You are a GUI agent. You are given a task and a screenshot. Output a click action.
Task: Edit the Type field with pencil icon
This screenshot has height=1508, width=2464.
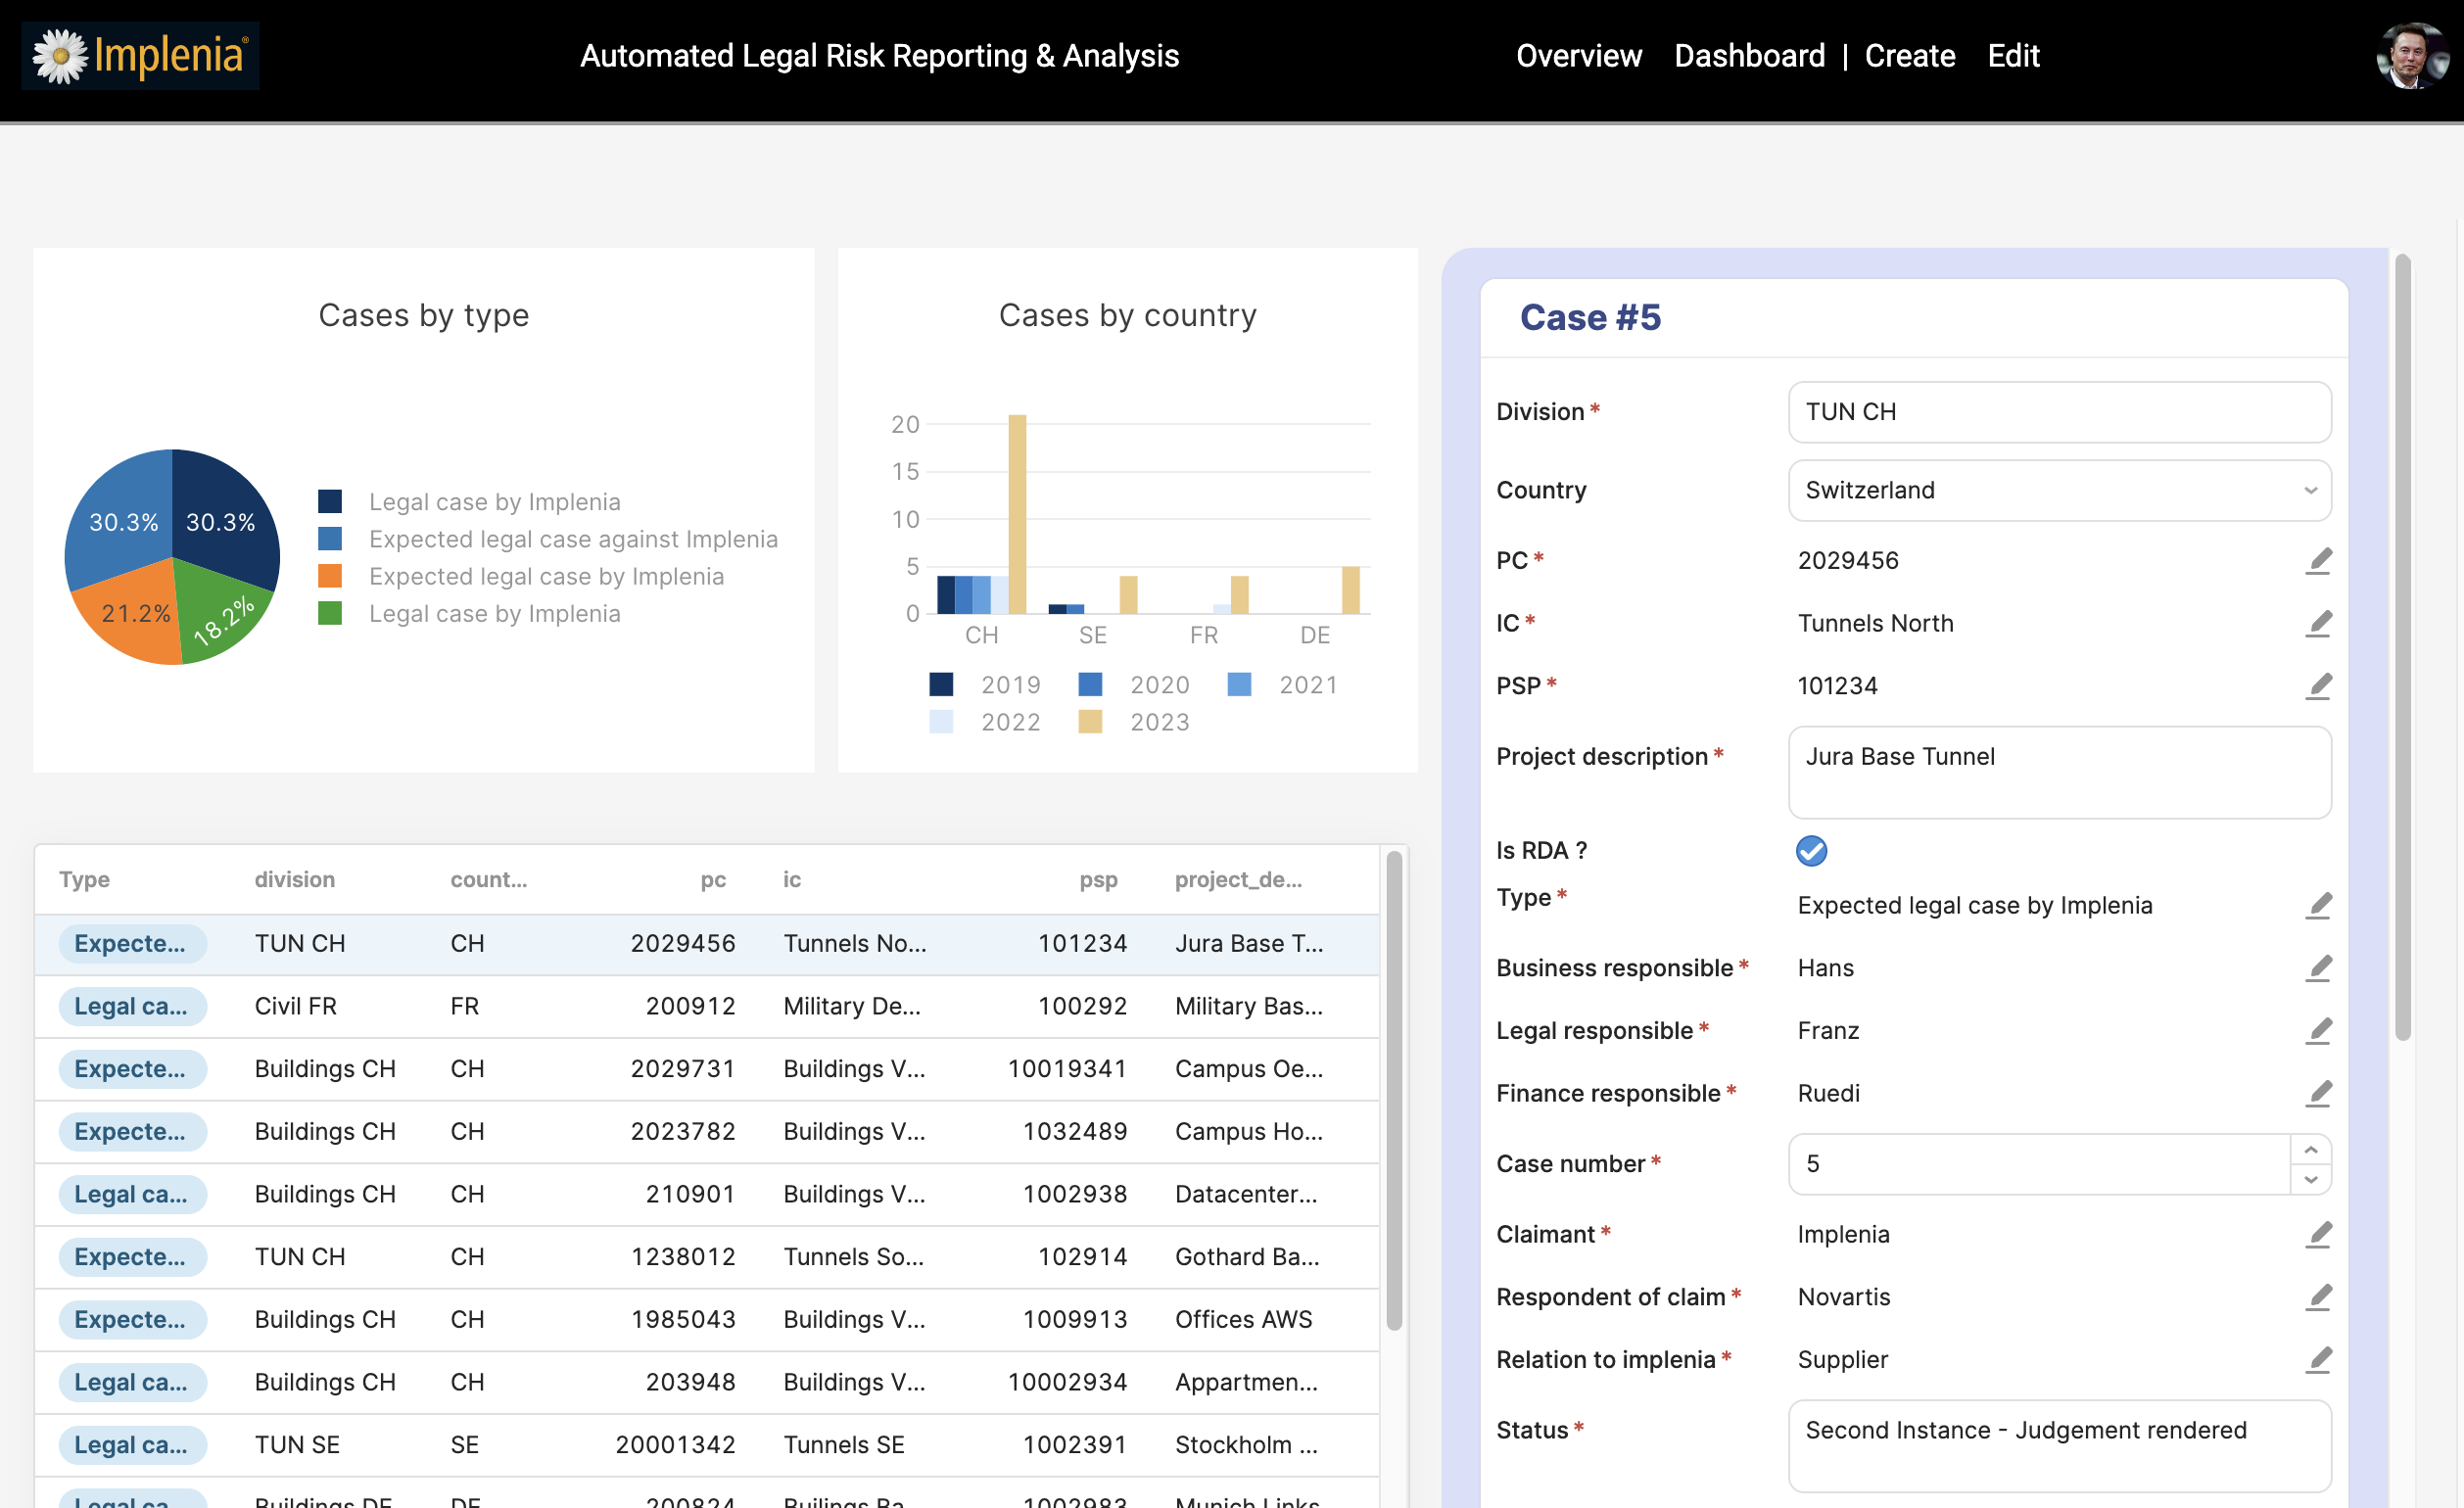point(2318,906)
